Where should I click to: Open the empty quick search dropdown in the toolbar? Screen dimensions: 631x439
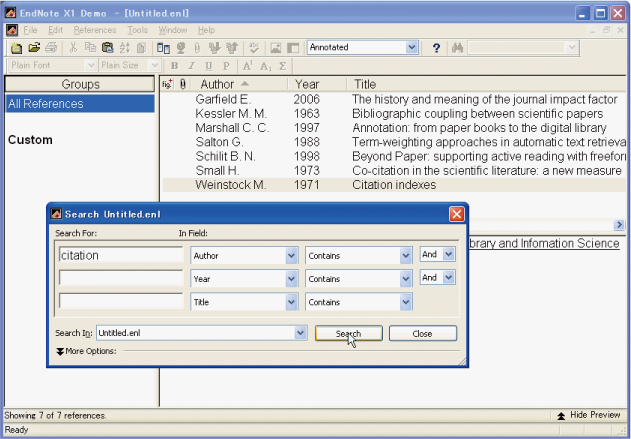[571, 47]
